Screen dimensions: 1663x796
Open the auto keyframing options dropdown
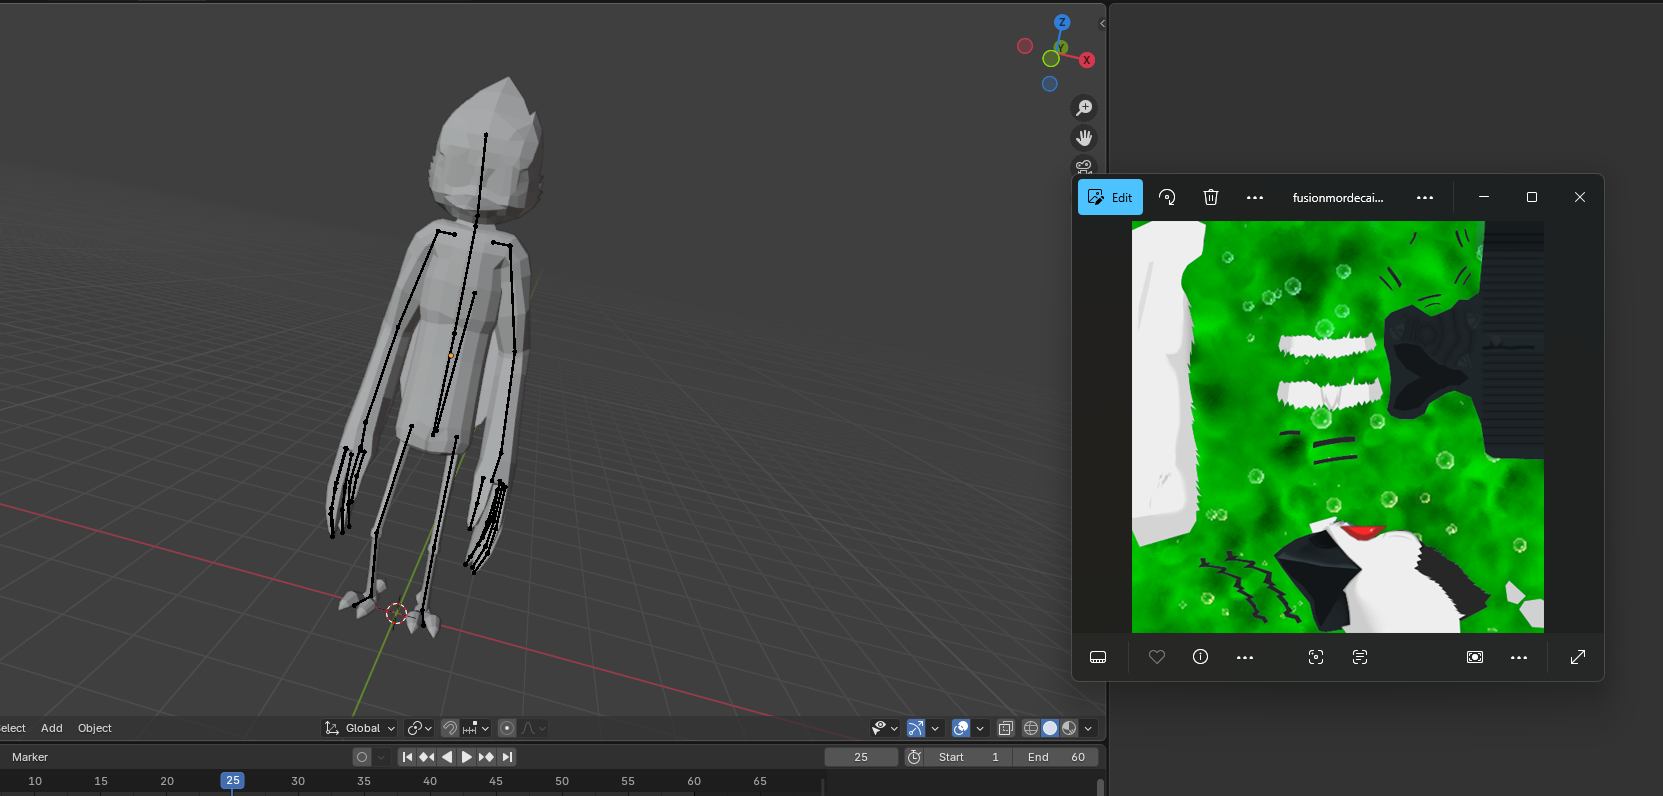click(381, 757)
